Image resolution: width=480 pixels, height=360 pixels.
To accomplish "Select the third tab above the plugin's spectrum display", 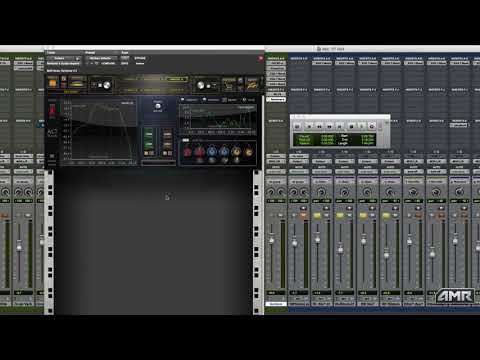I will point(230,100).
